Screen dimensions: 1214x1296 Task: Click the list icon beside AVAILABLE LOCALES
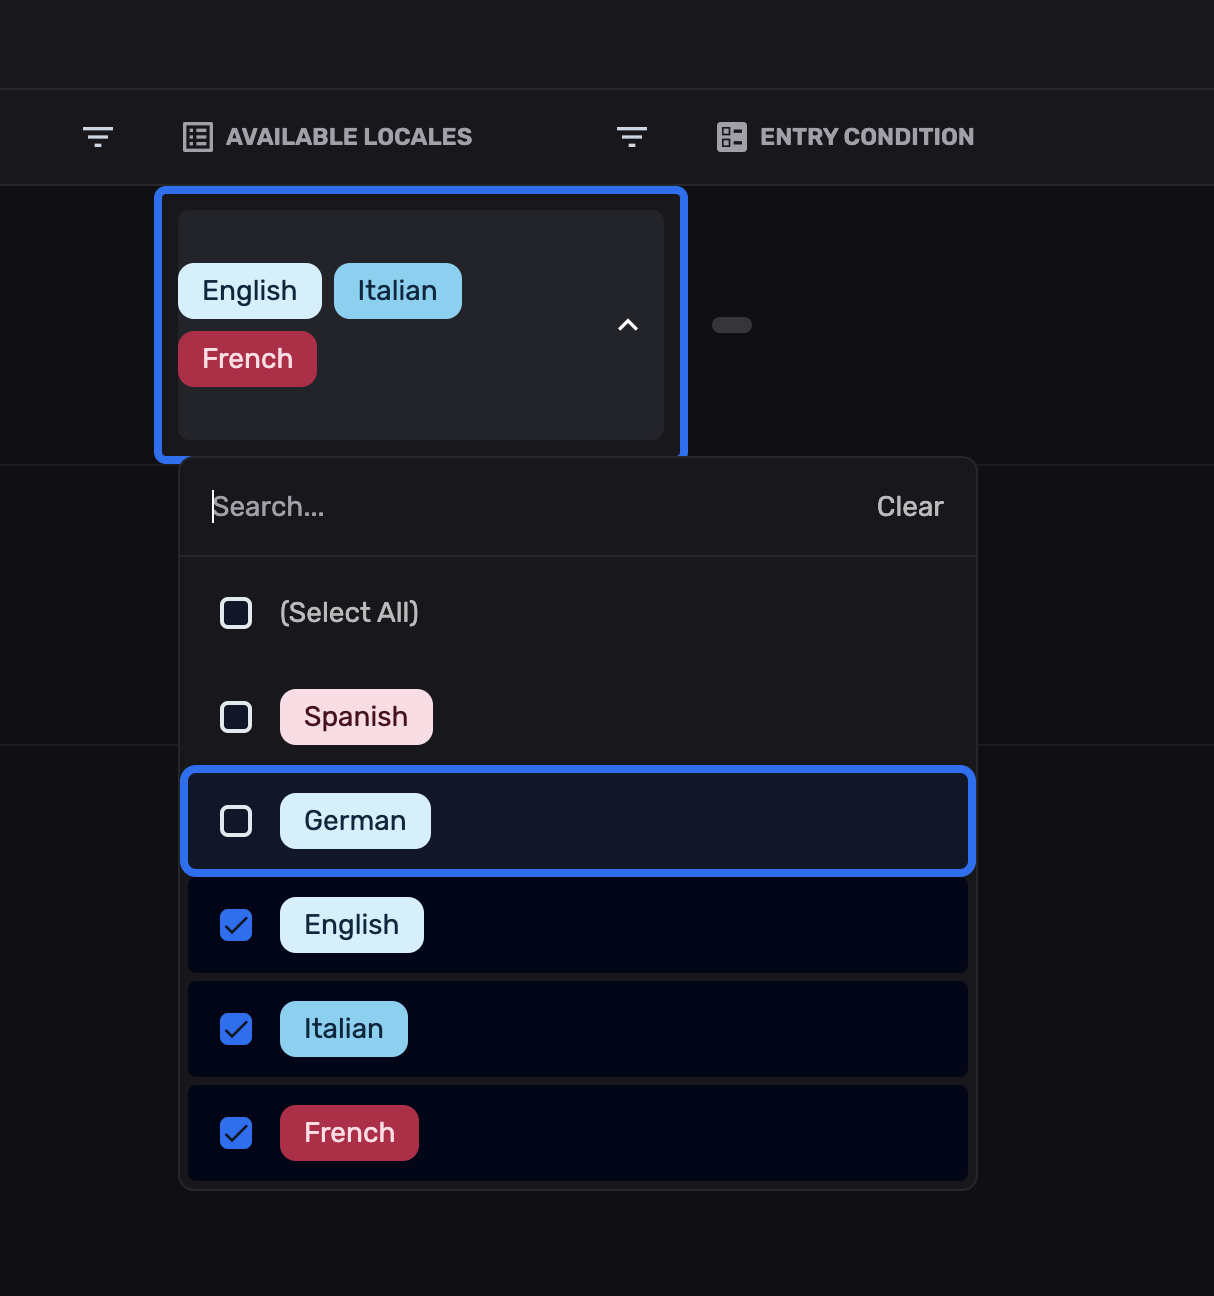pos(197,136)
